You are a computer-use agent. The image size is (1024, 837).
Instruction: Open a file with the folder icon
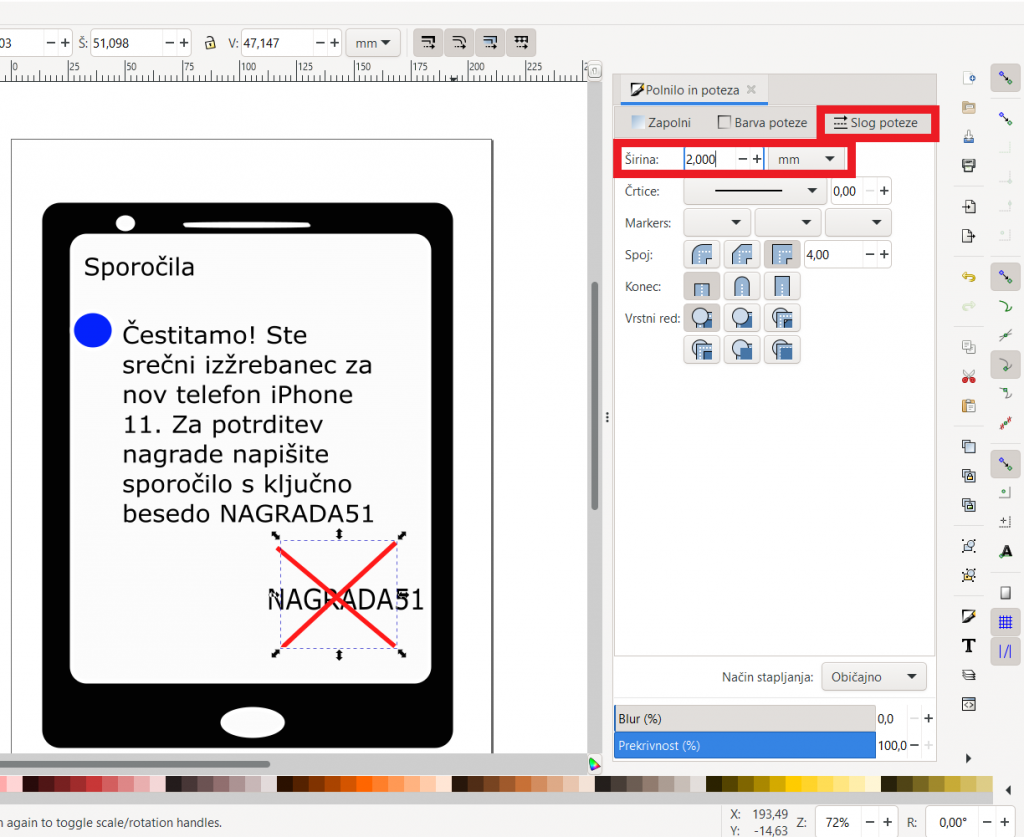click(x=969, y=107)
